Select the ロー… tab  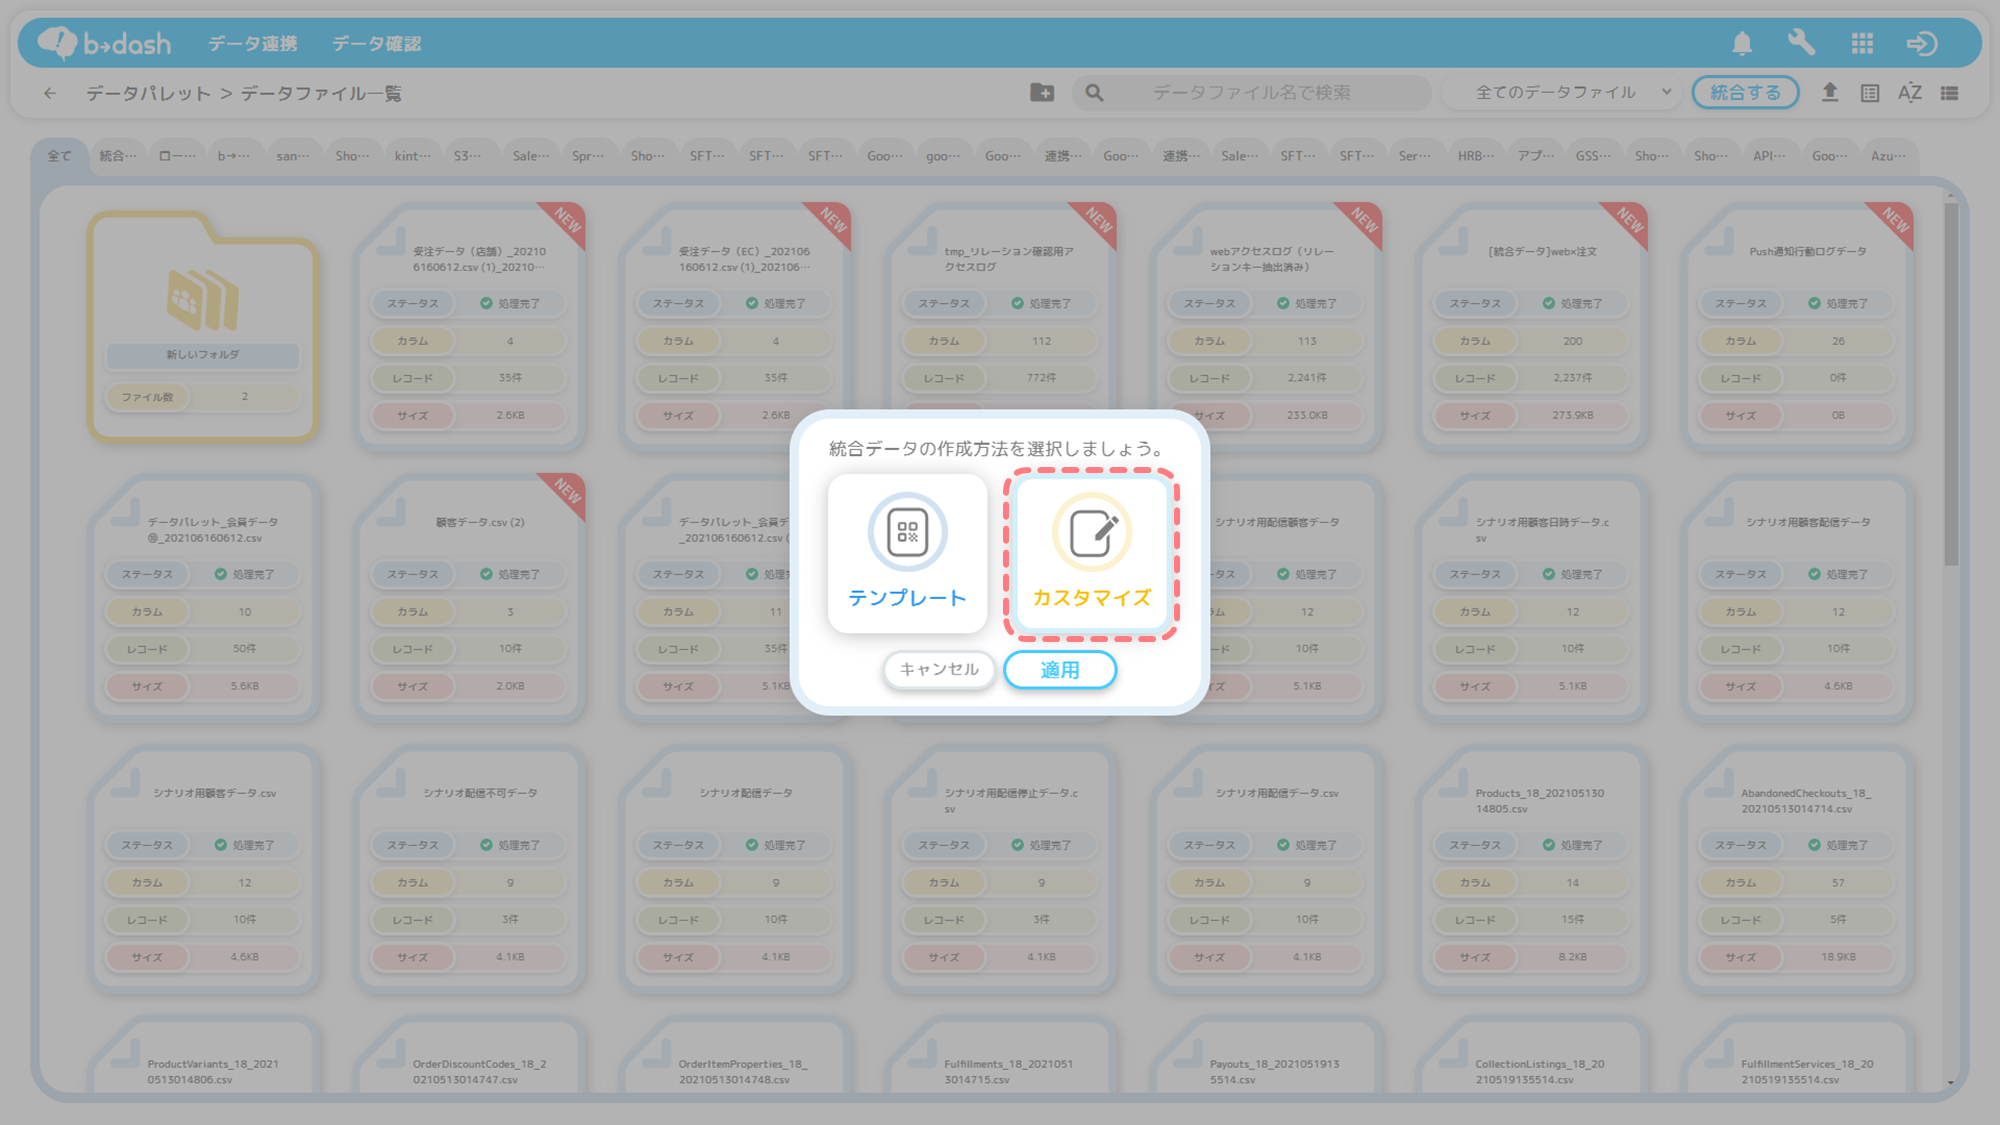pyautogui.click(x=177, y=156)
